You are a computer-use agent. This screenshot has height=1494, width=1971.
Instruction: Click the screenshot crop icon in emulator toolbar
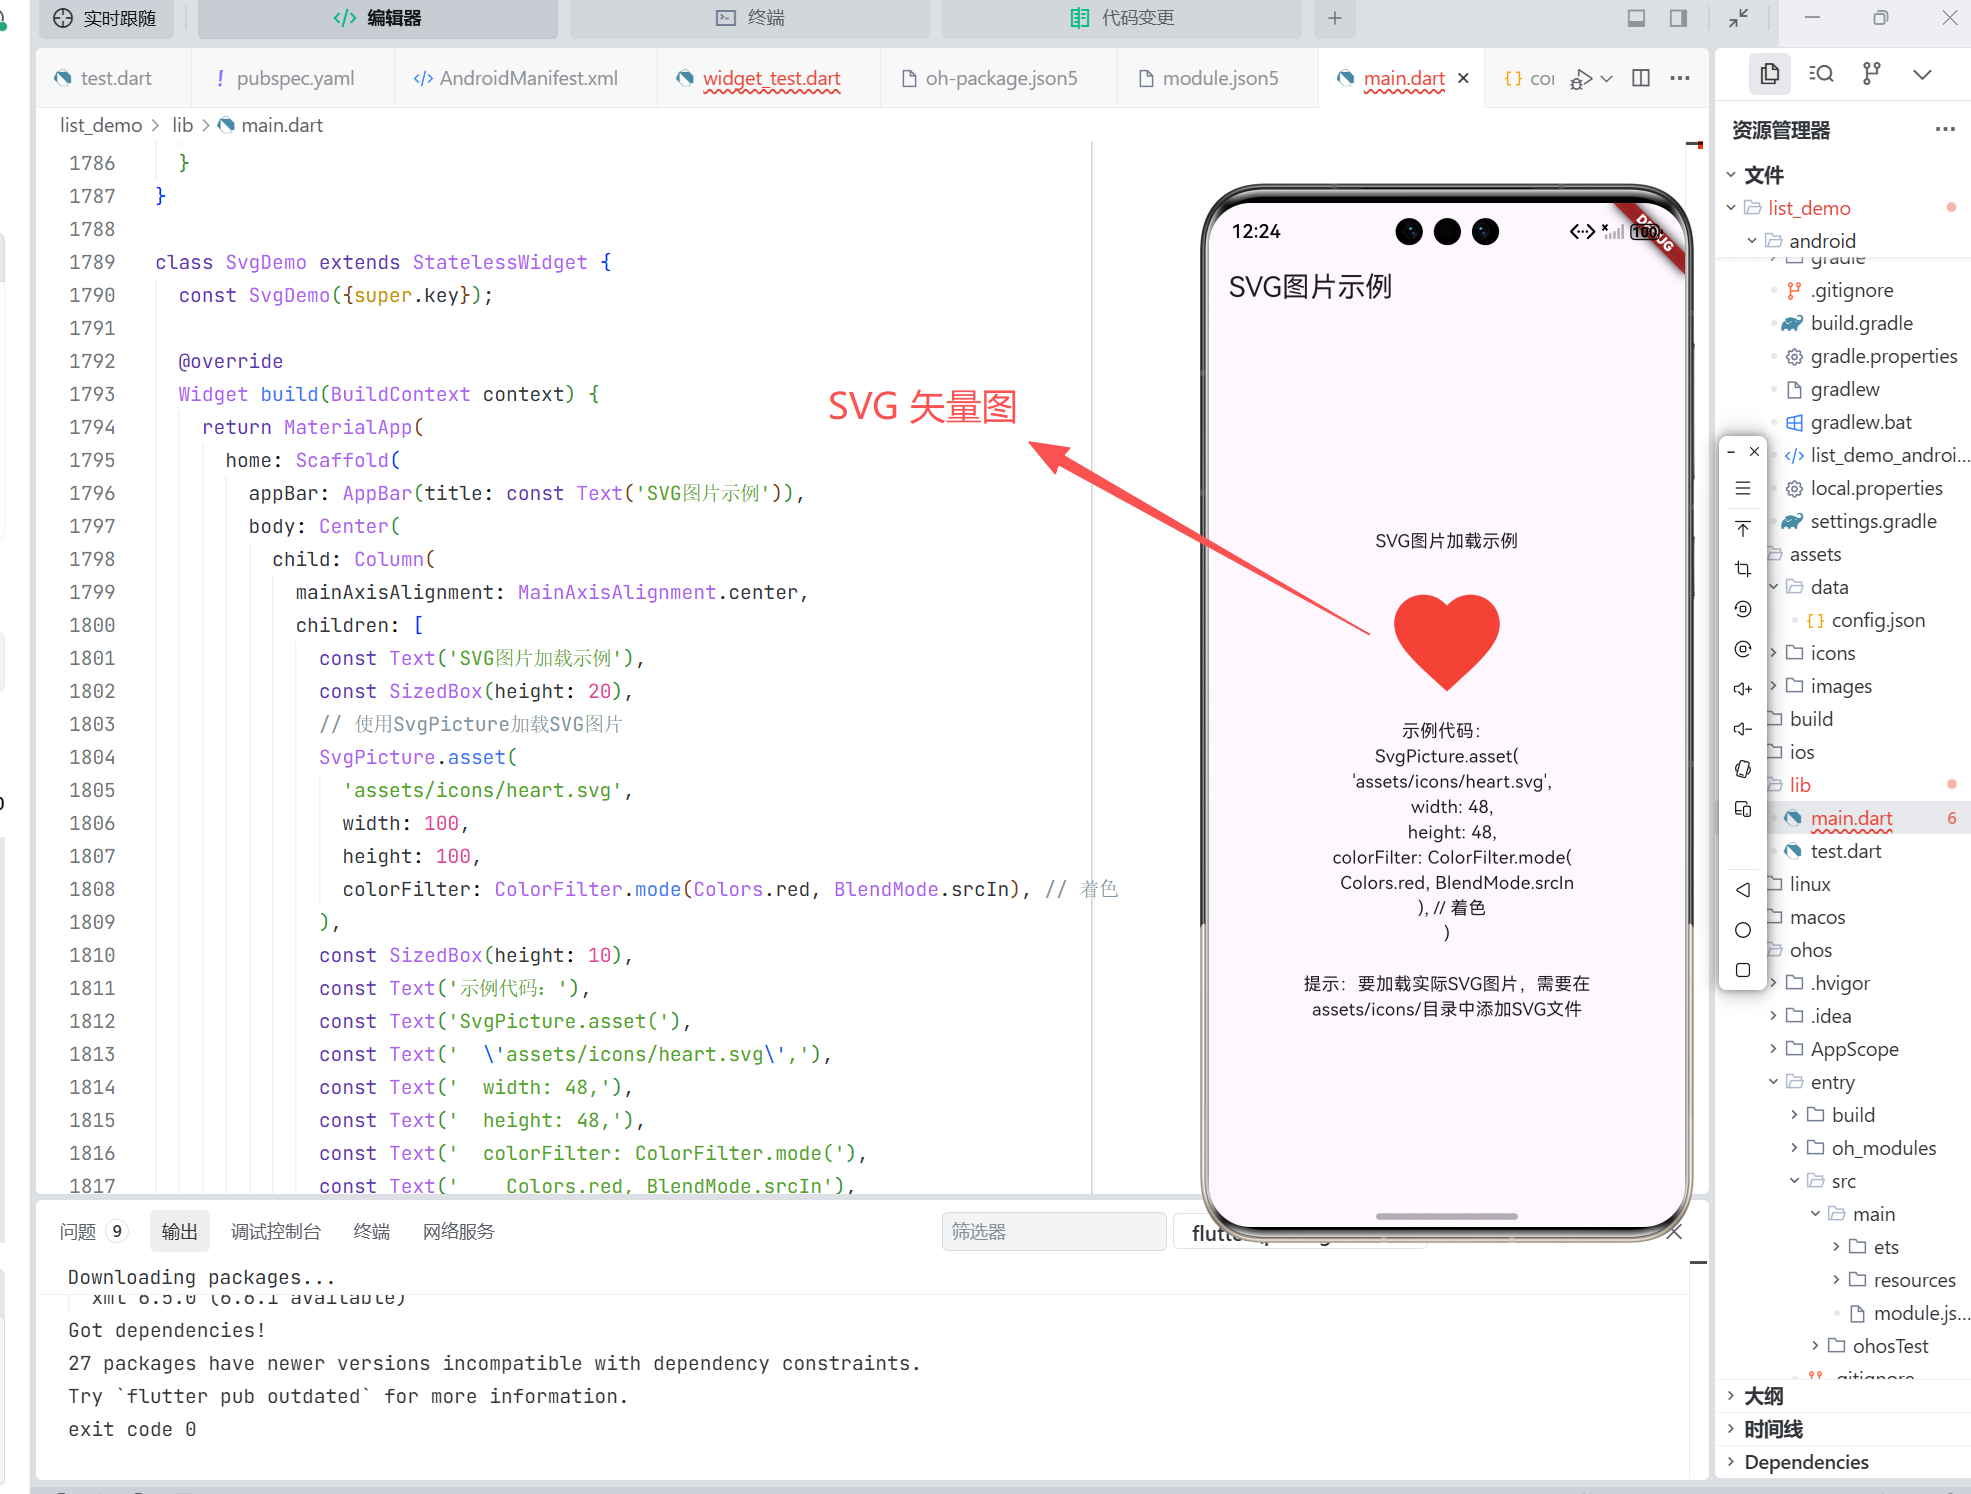[1742, 569]
